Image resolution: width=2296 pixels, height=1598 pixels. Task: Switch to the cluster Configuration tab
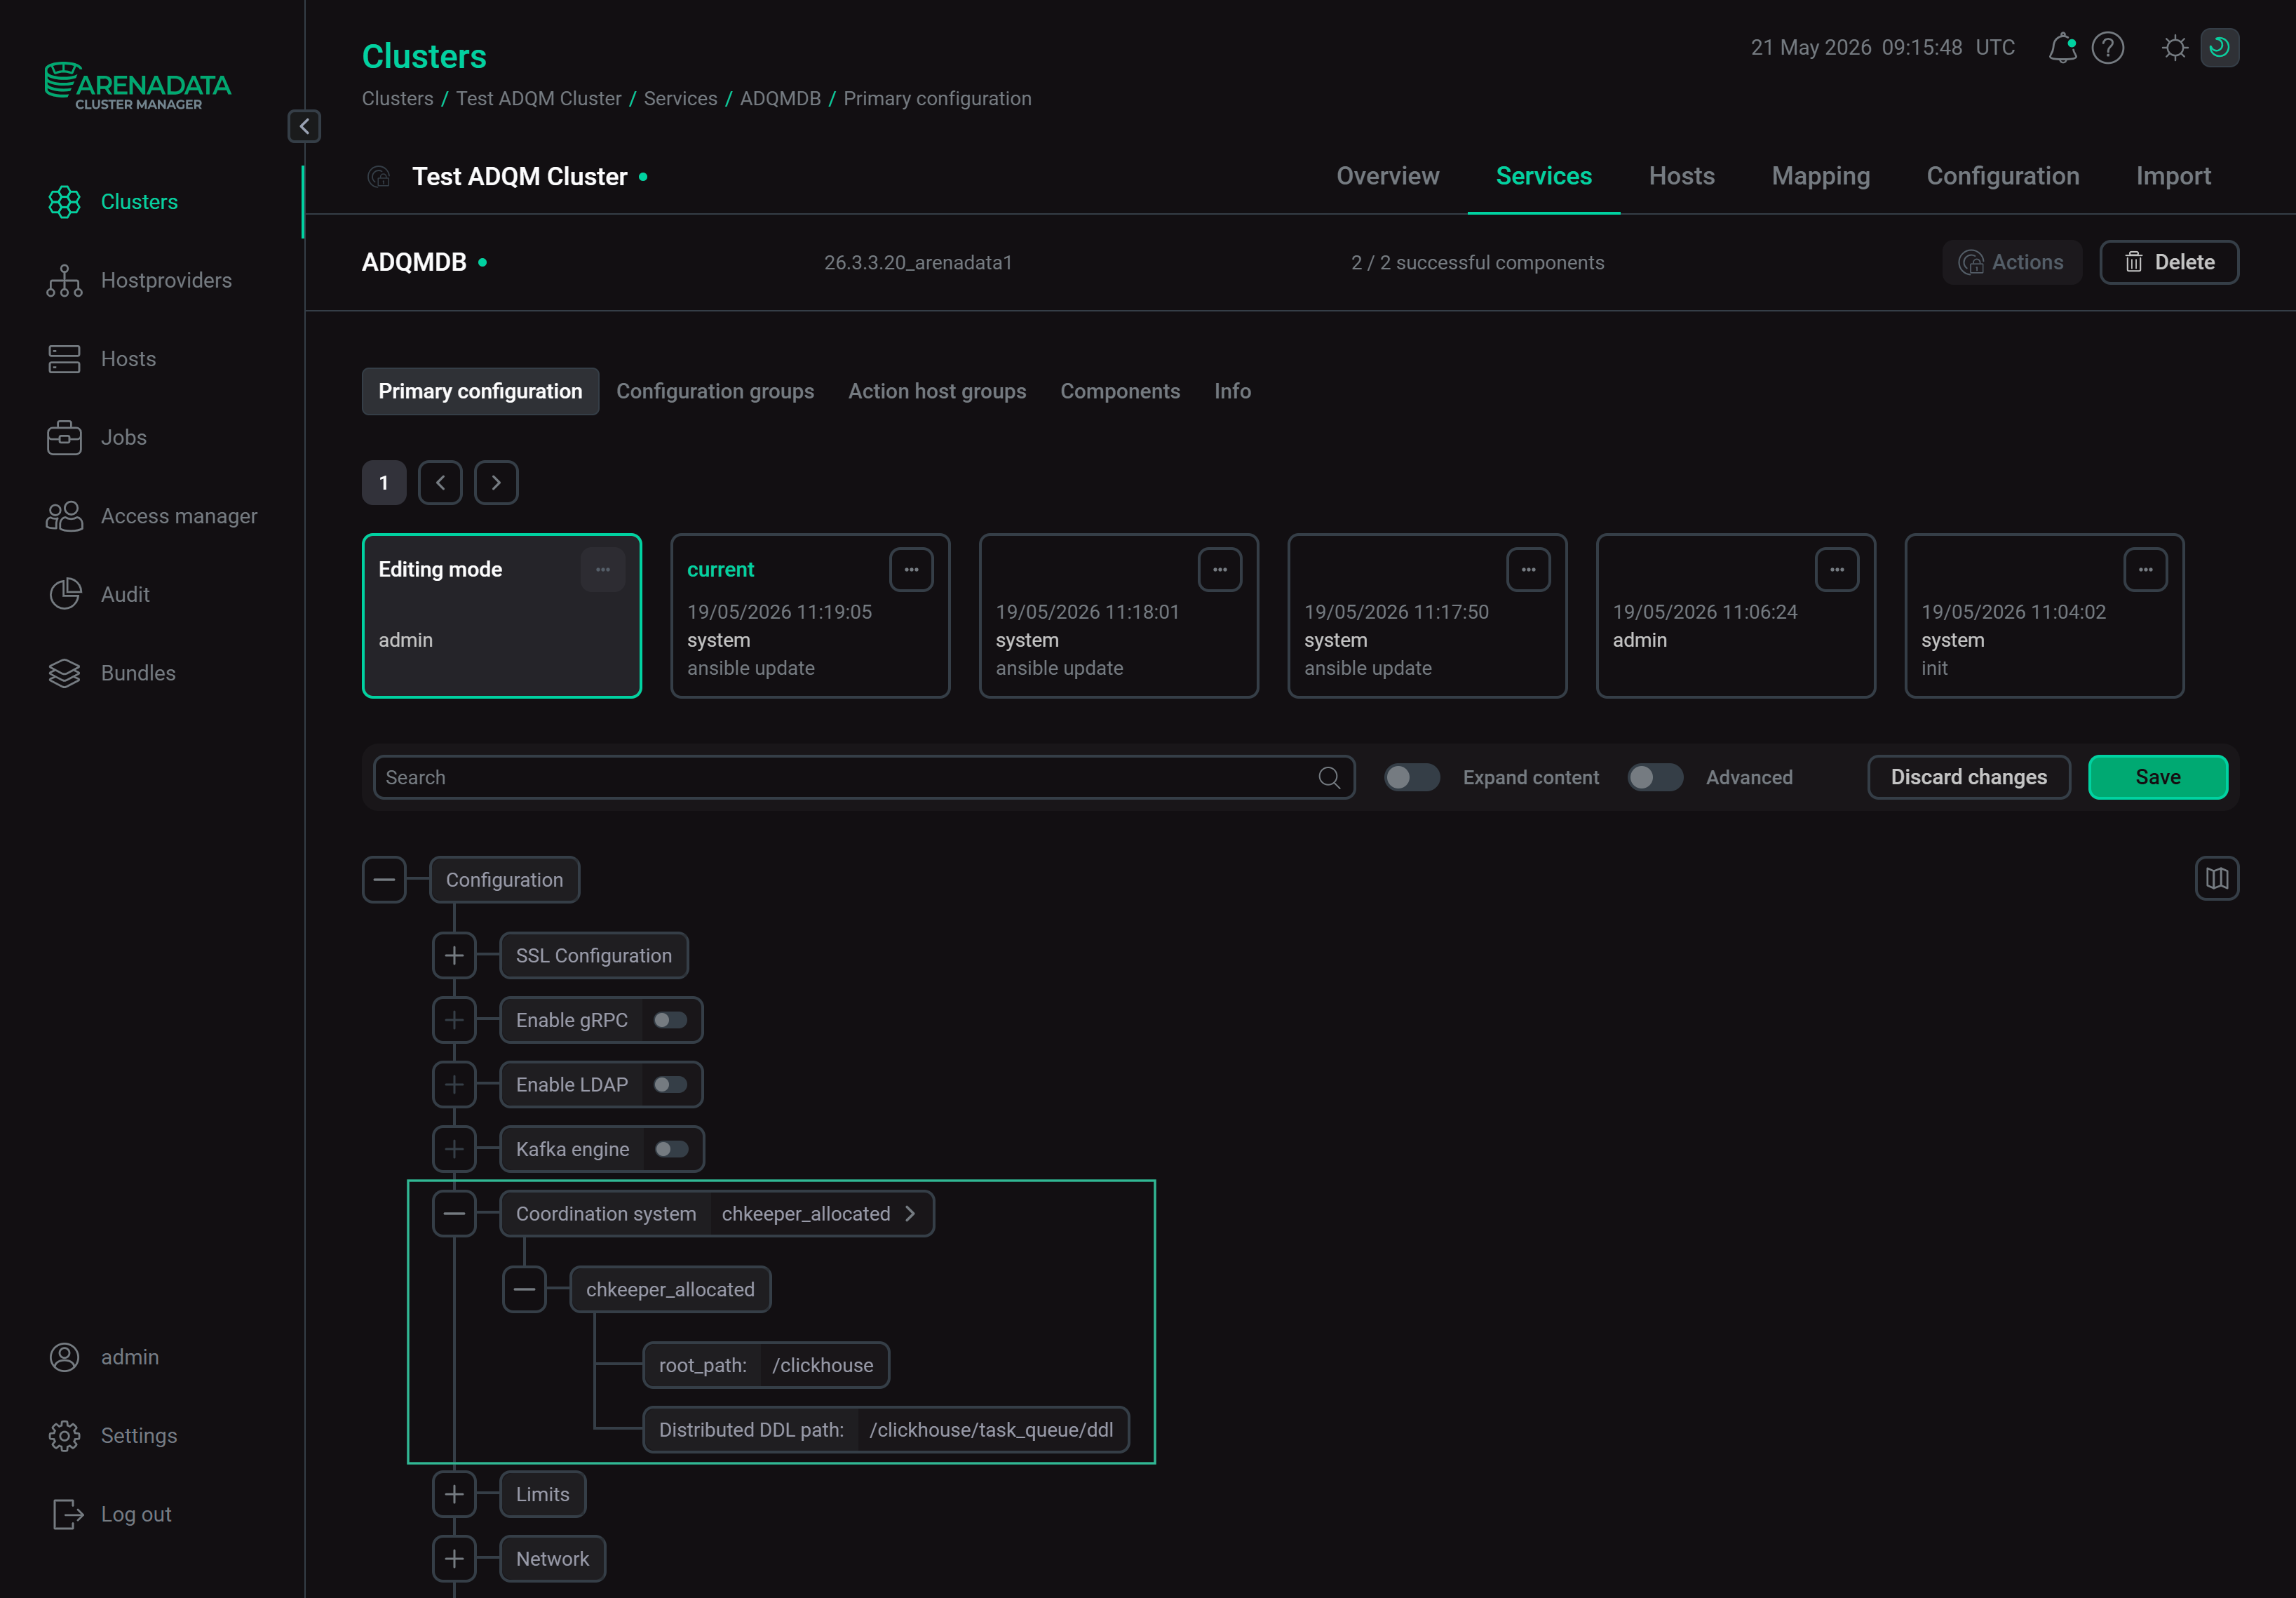click(x=2002, y=176)
